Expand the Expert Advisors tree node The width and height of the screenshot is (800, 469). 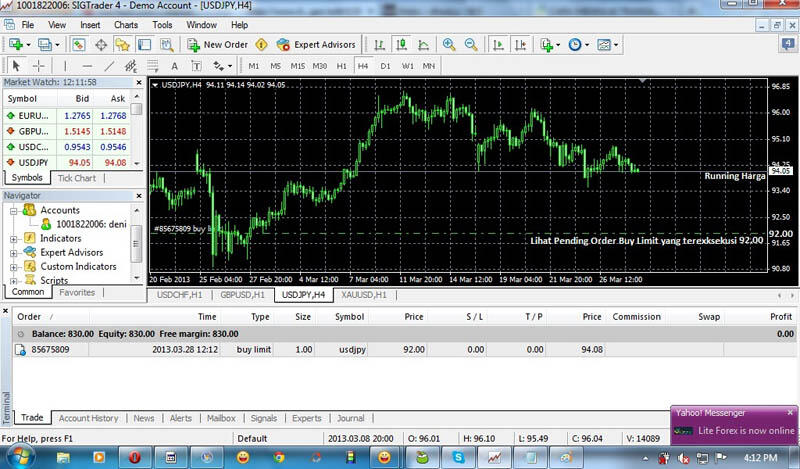pos(13,253)
